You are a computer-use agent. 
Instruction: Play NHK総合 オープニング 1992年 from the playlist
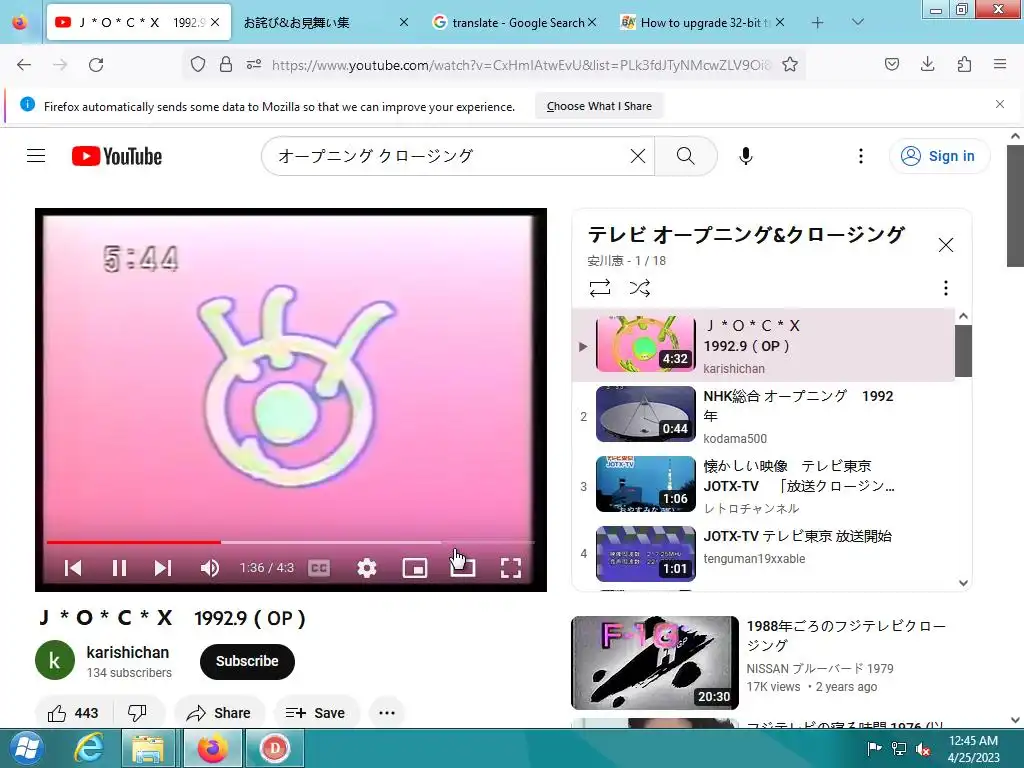click(763, 416)
